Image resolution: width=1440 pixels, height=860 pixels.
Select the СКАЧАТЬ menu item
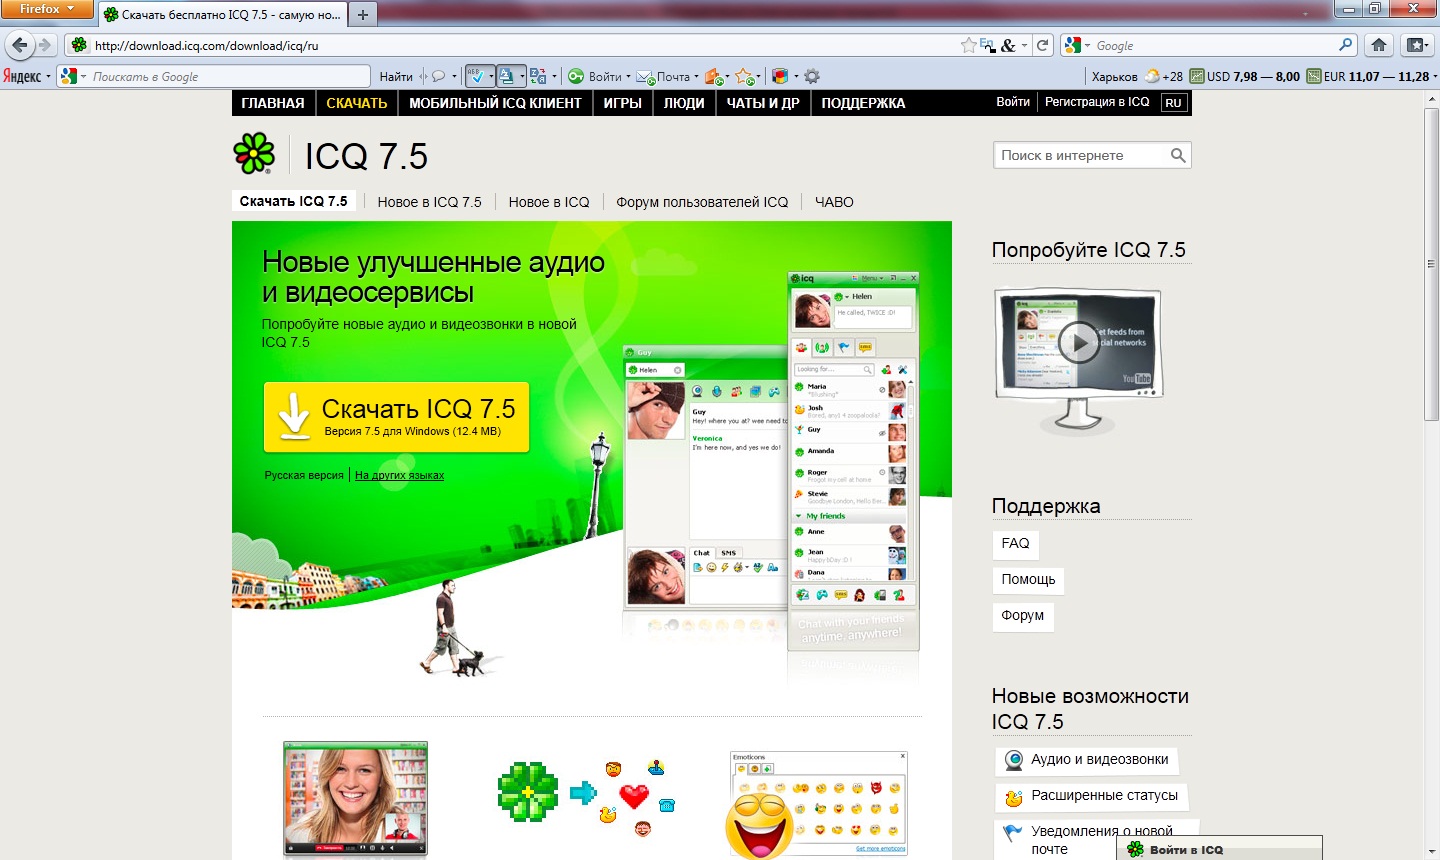[356, 103]
